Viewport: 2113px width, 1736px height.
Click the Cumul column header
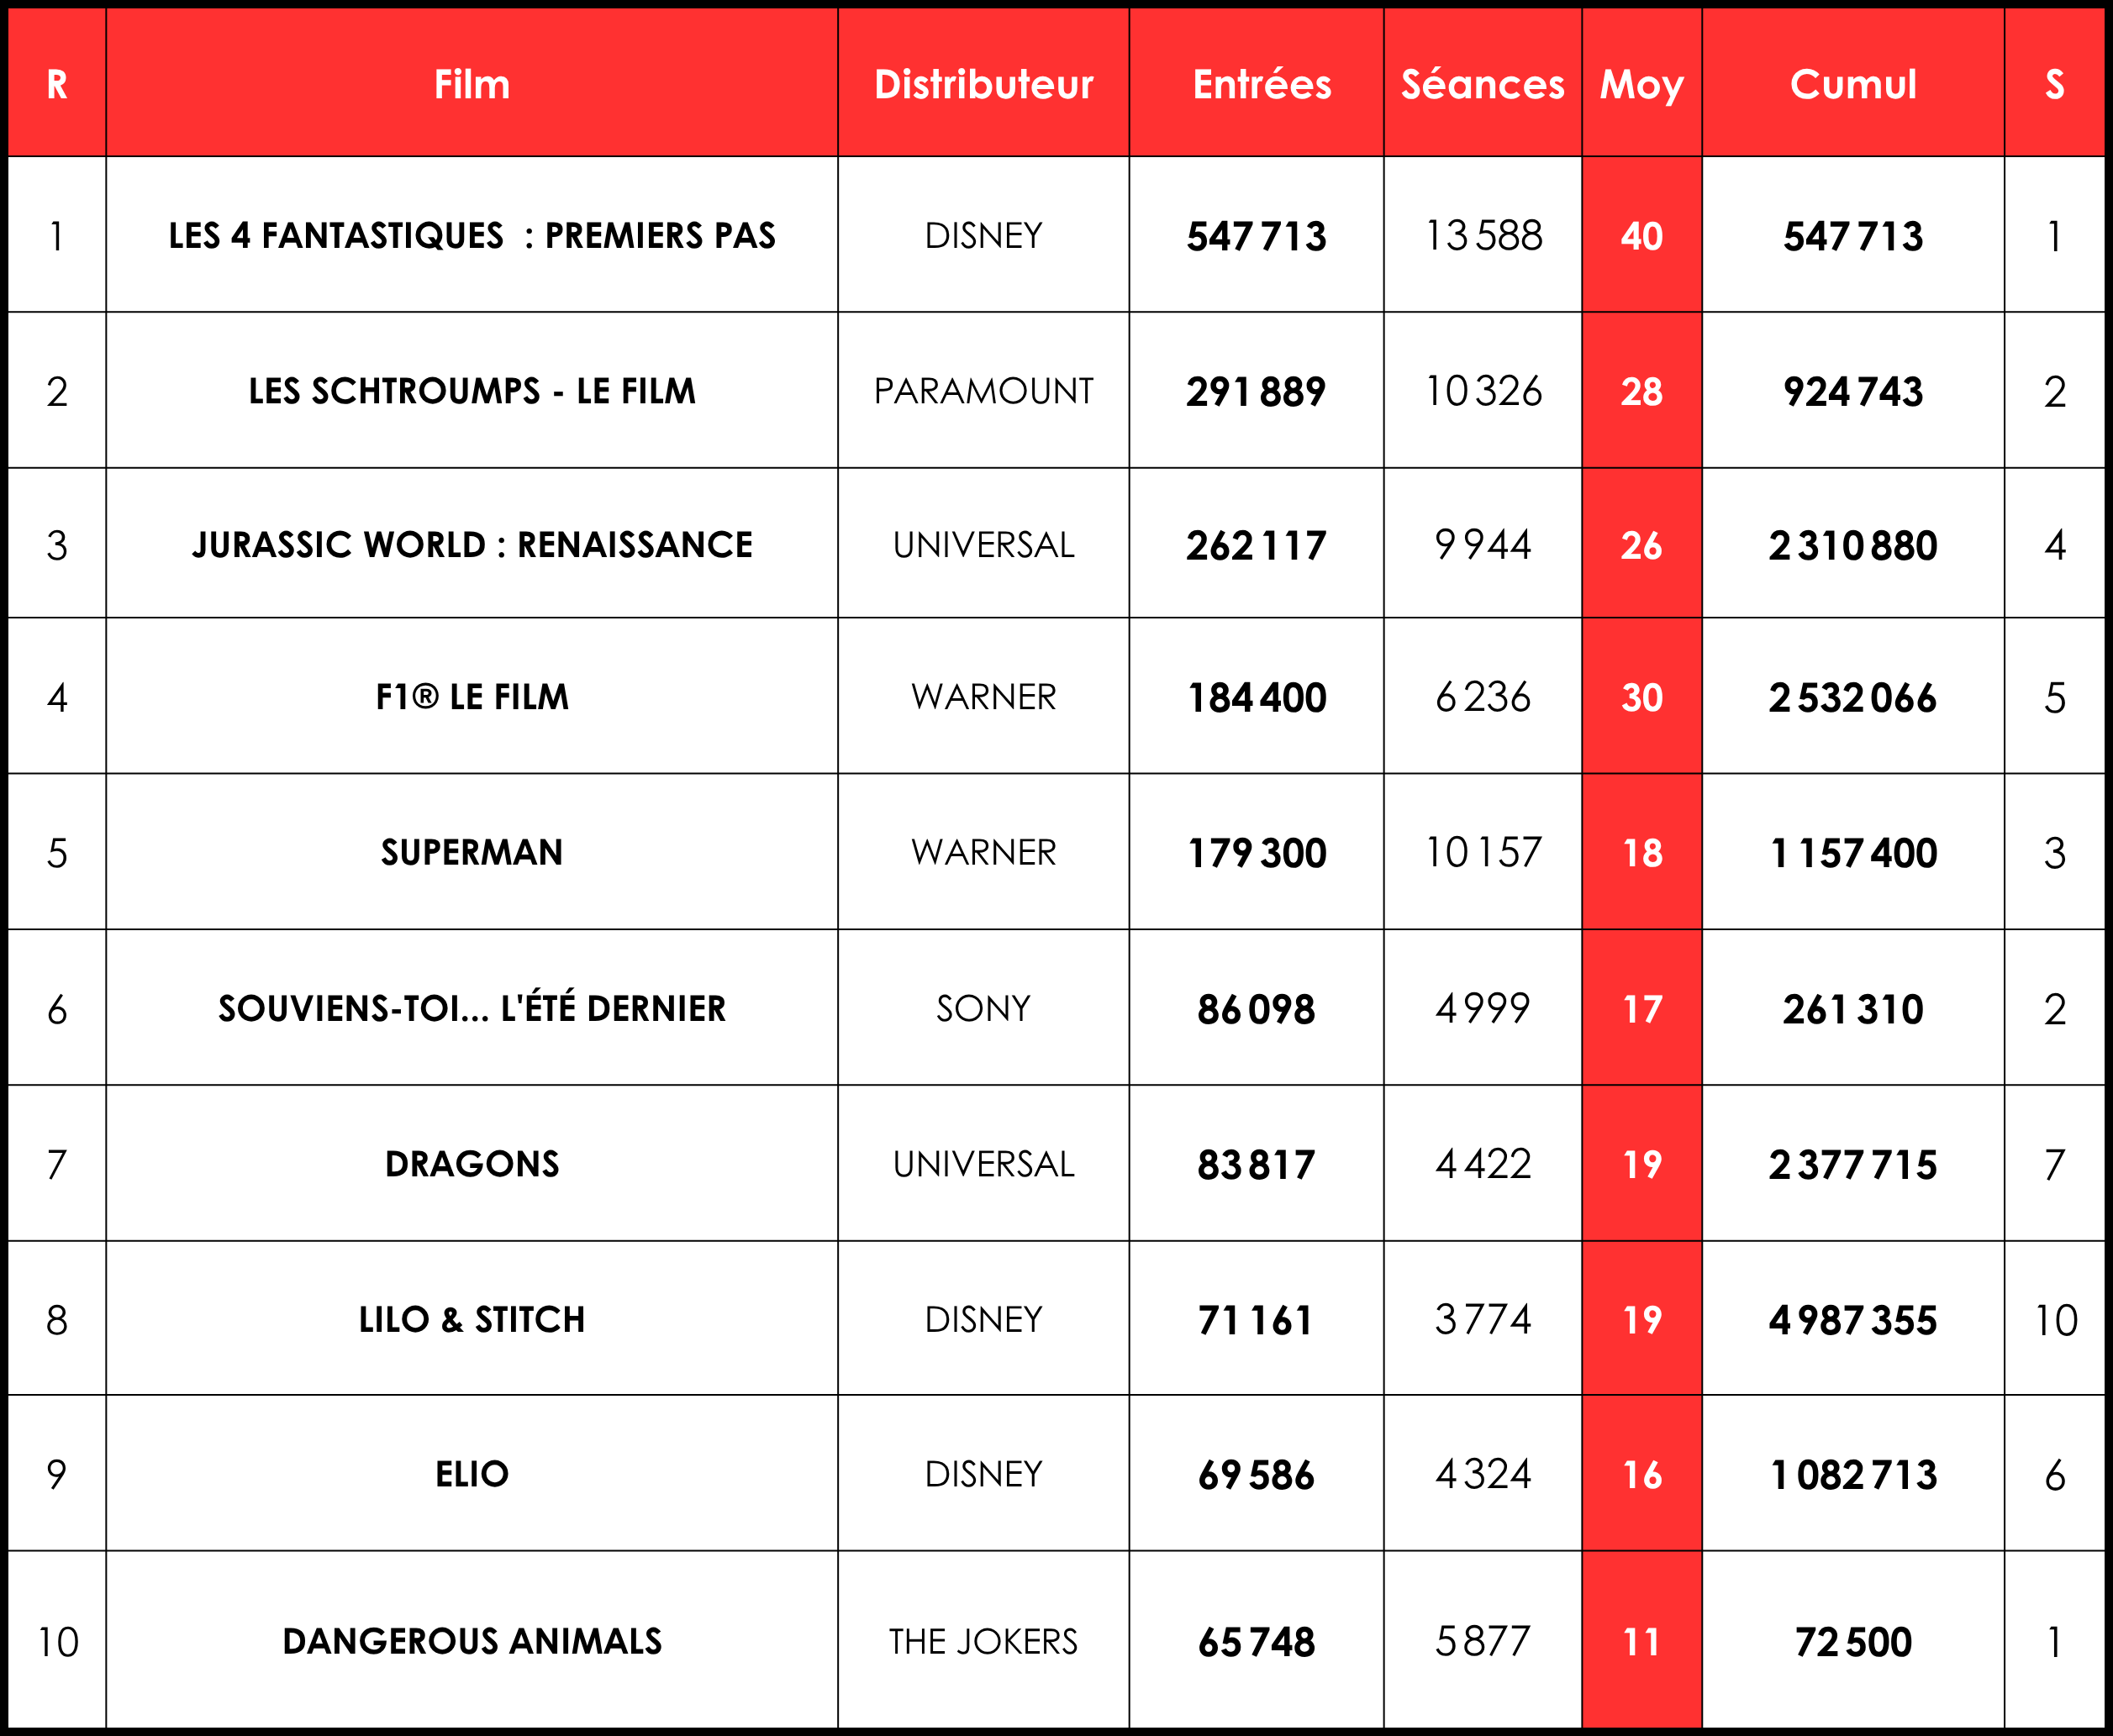[1853, 84]
